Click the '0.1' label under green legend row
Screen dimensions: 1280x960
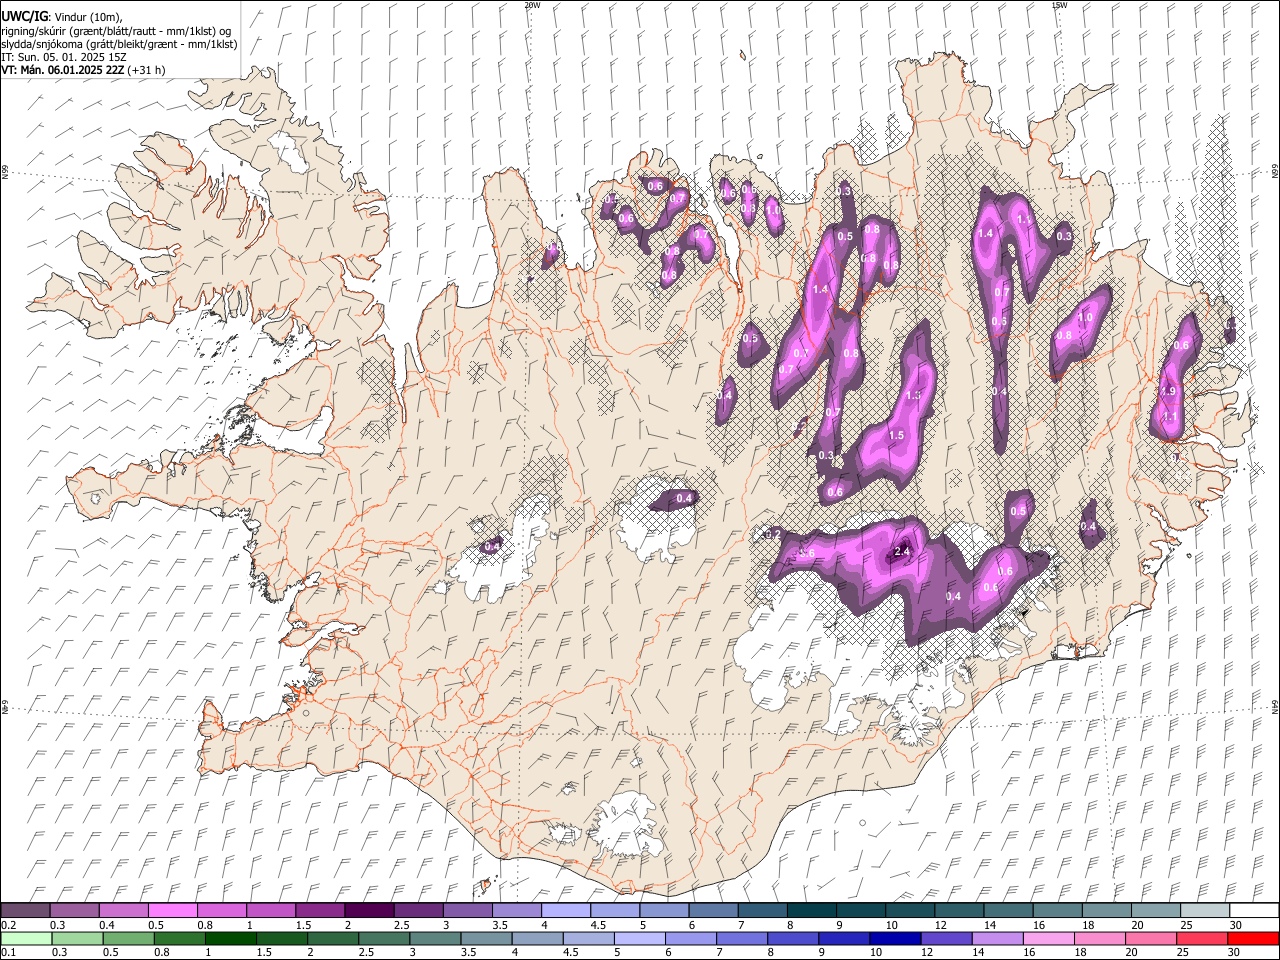click(7, 953)
